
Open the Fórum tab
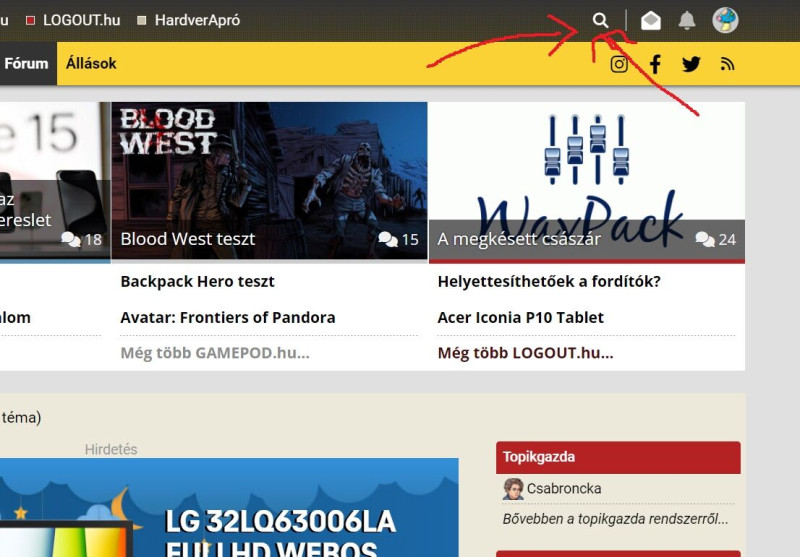pos(27,64)
